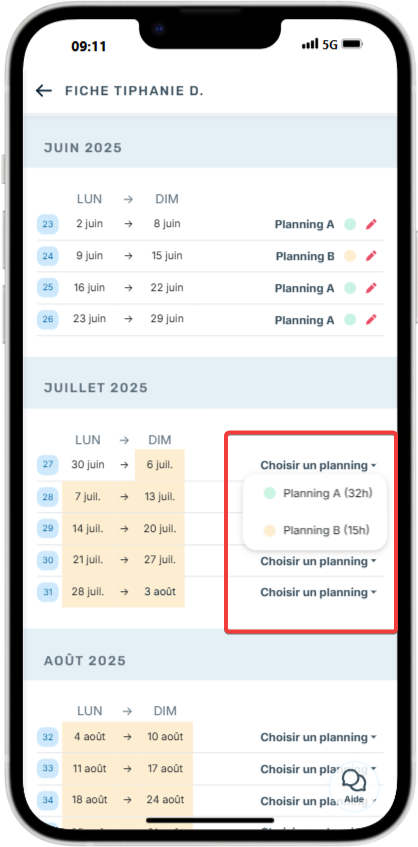
Task: Click the week 27 number badge
Action: [x=48, y=465]
